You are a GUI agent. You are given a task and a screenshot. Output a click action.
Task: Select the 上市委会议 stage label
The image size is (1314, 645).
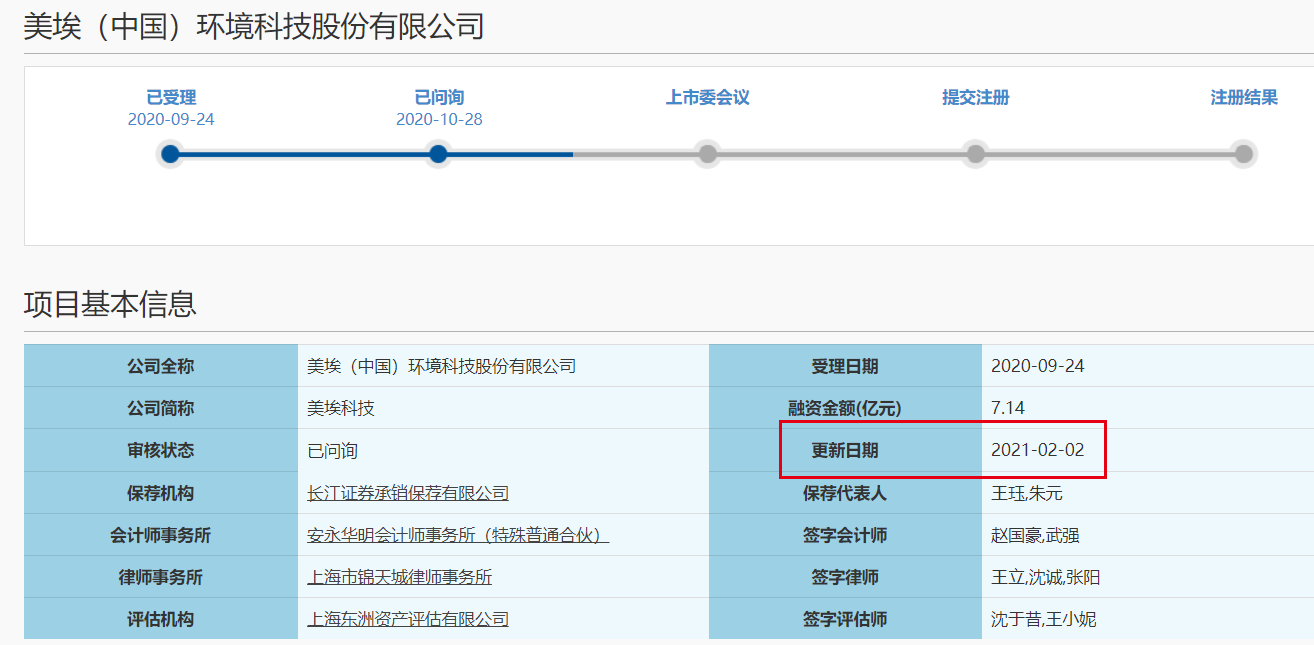pyautogui.click(x=708, y=97)
